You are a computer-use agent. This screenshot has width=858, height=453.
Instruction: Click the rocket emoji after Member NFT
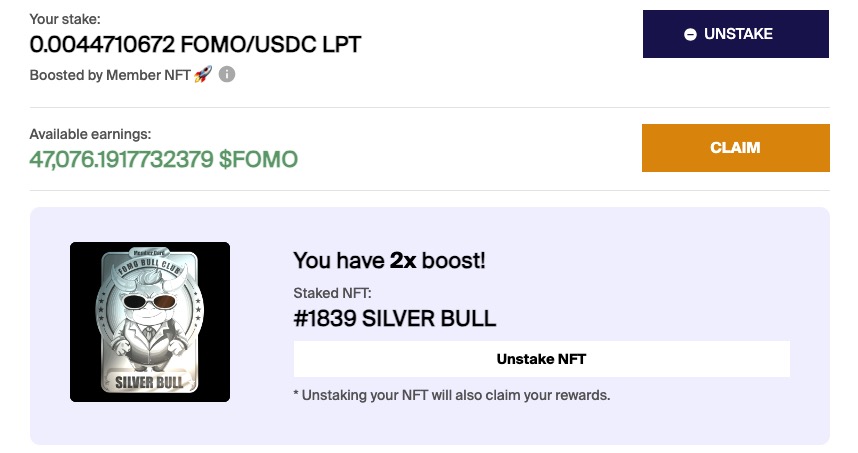[202, 75]
